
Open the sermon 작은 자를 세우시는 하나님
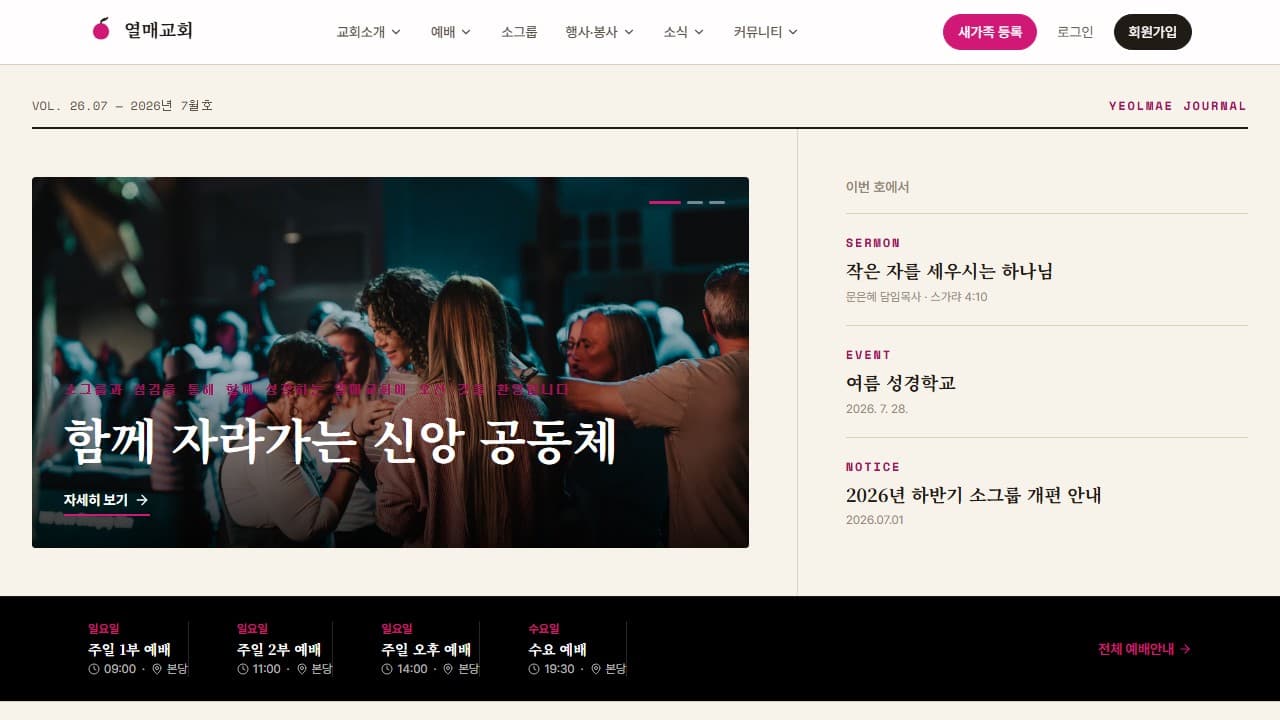tap(949, 271)
